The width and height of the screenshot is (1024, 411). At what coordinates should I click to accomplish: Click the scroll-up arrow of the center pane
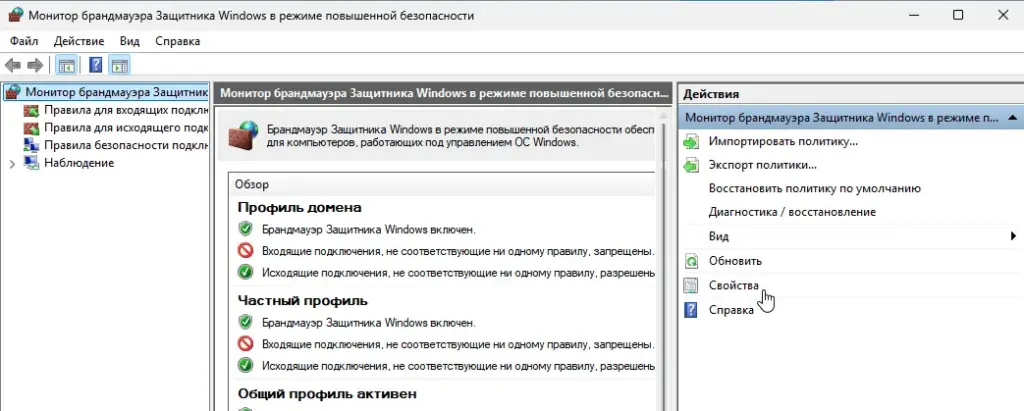point(665,116)
